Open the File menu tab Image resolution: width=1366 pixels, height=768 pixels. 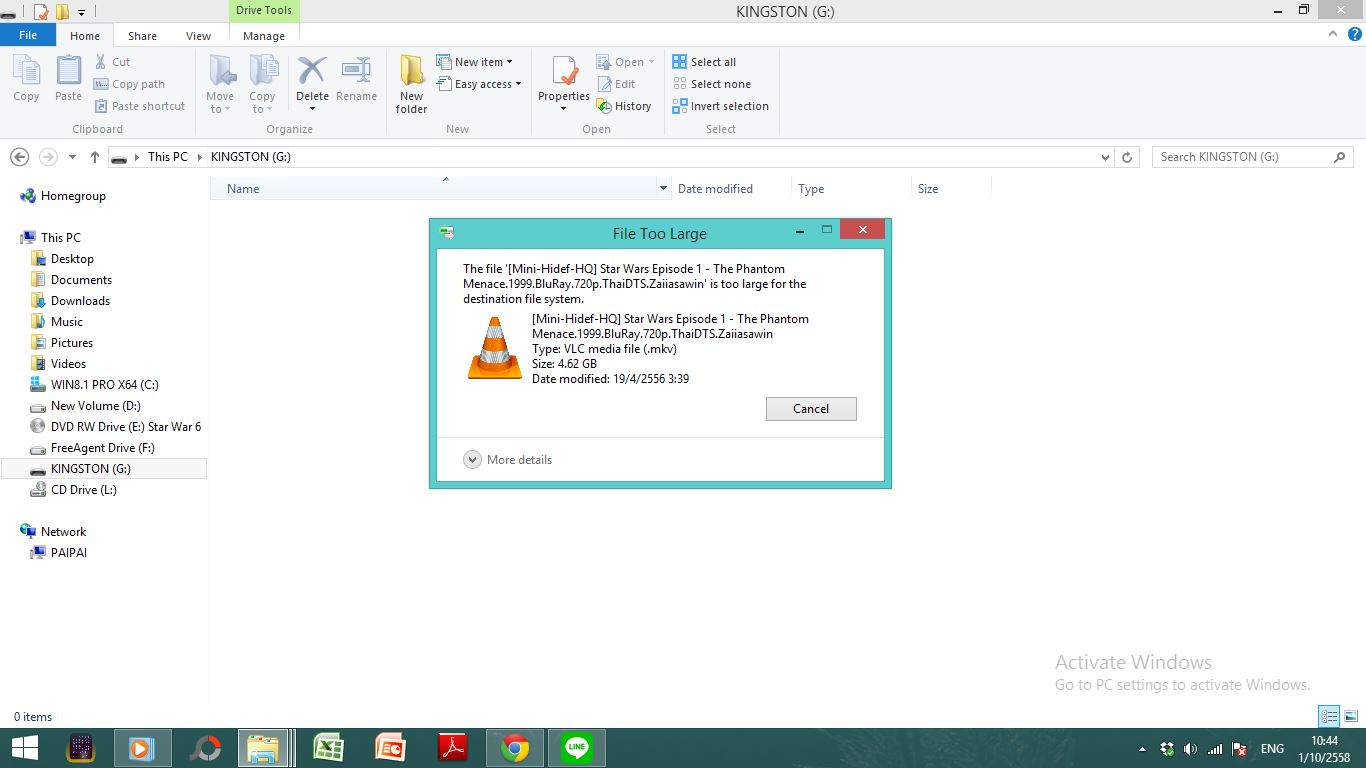pyautogui.click(x=28, y=35)
